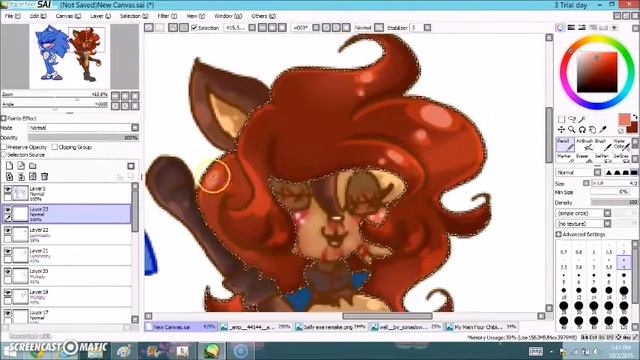Hide Layer20 using its eye toggle

coord(8,272)
